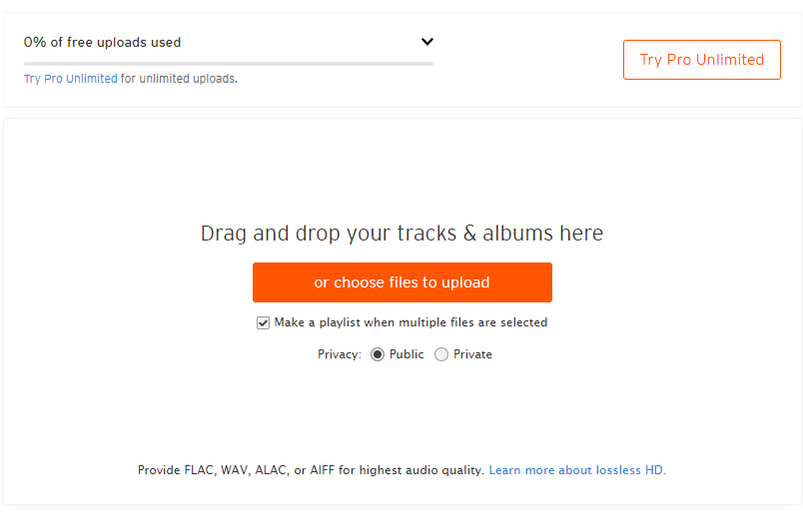Click empty space below the privacy options

coord(402,410)
